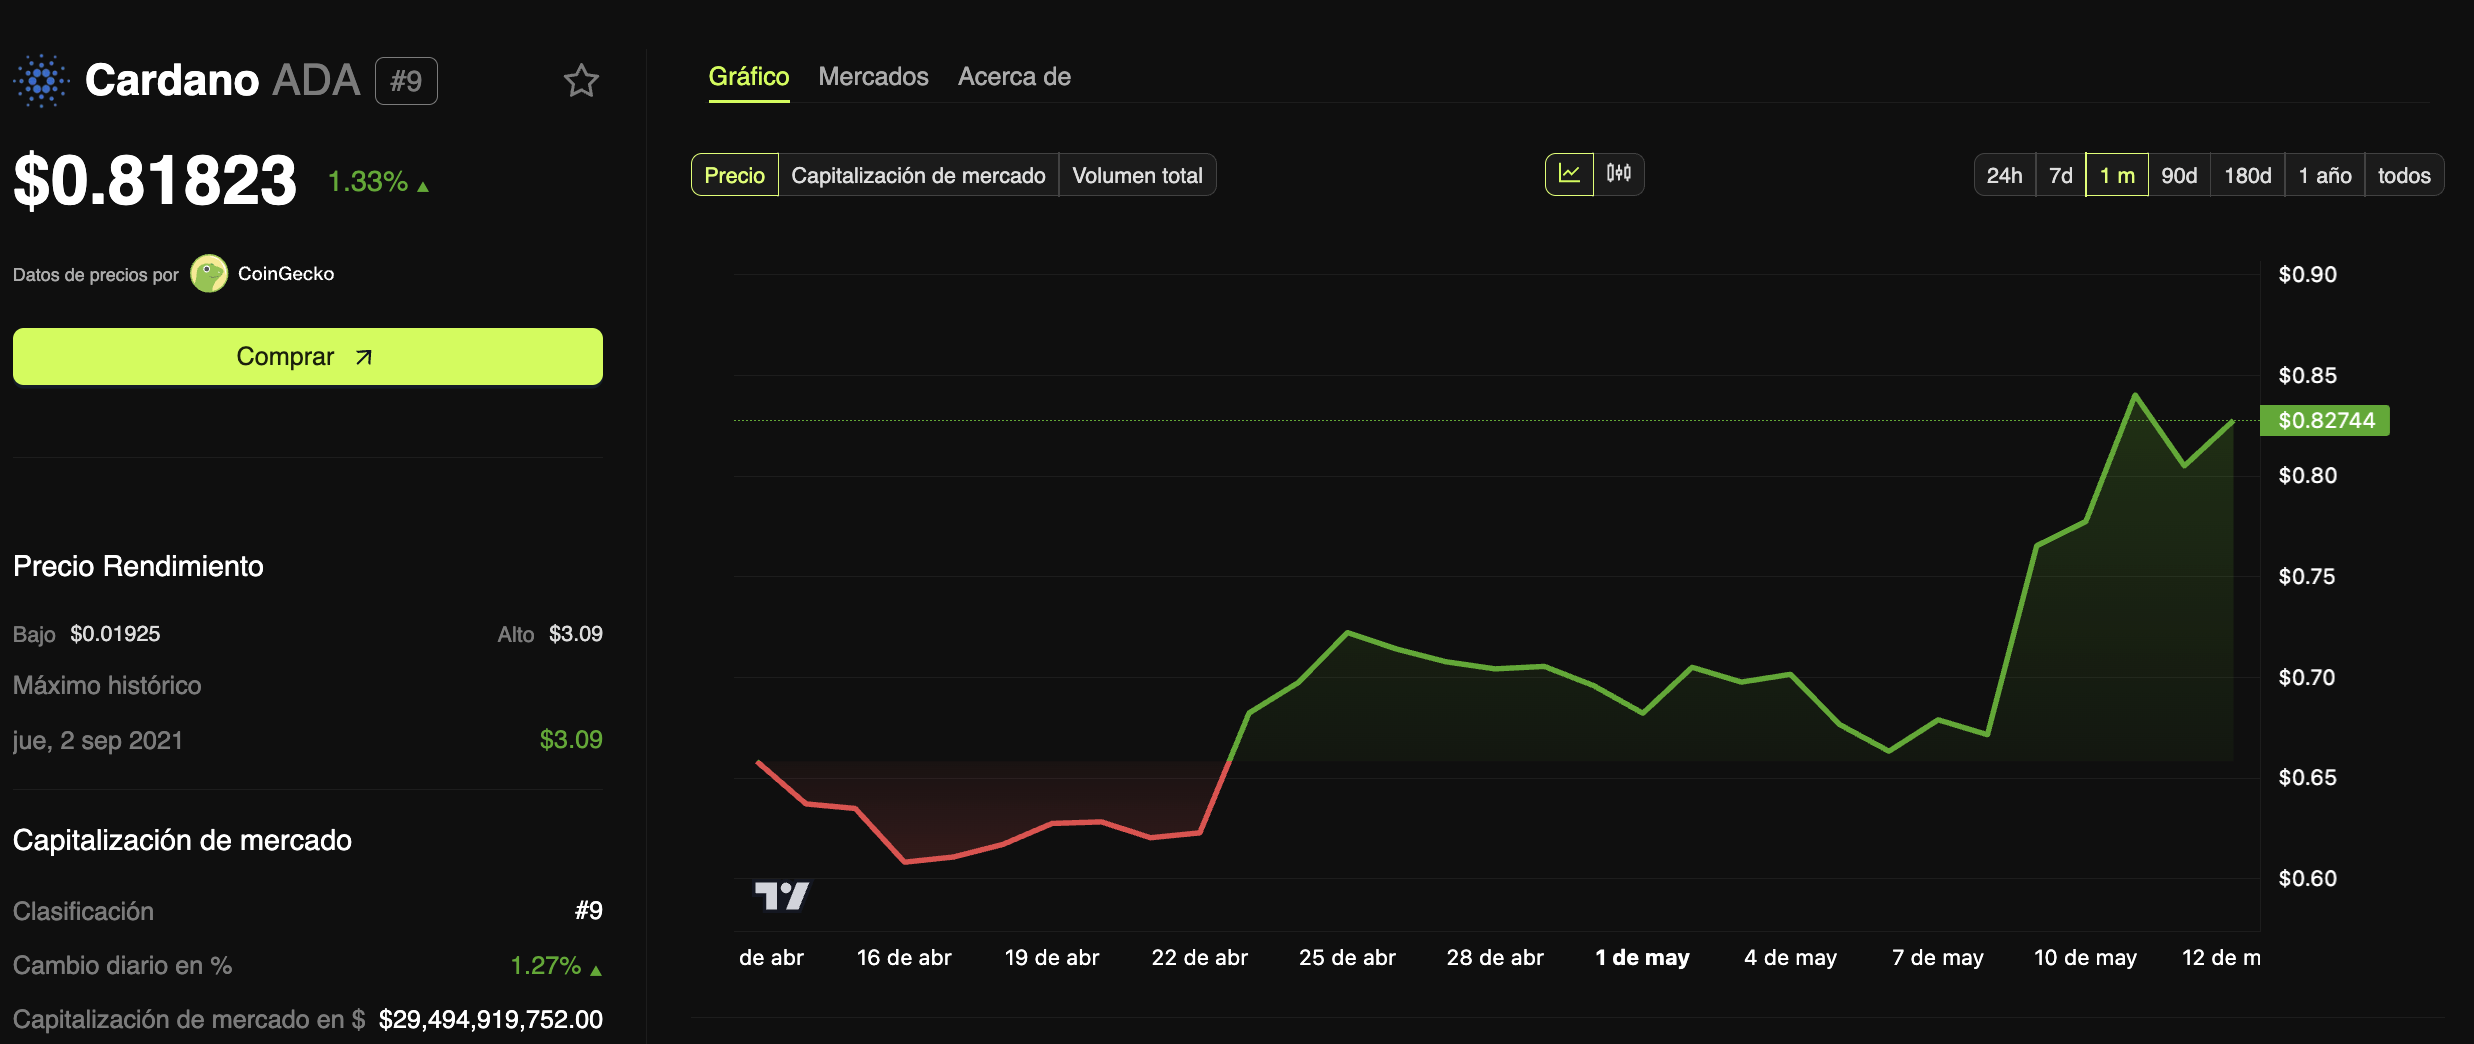The width and height of the screenshot is (2474, 1044).
Task: Click the Clasificación #9 value
Action: (589, 911)
